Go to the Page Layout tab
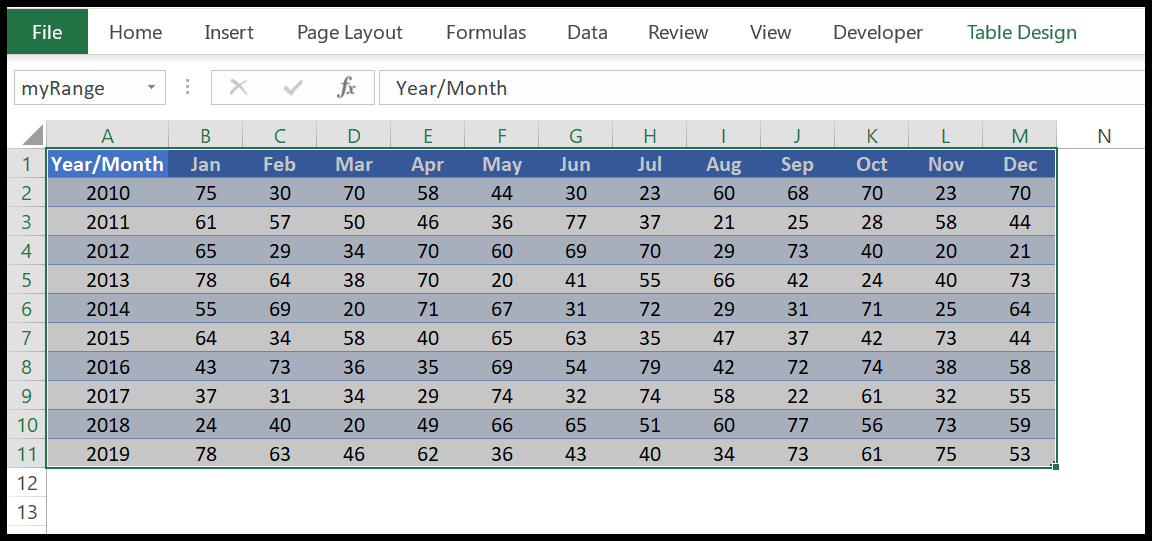Image resolution: width=1152 pixels, height=541 pixels. point(349,32)
